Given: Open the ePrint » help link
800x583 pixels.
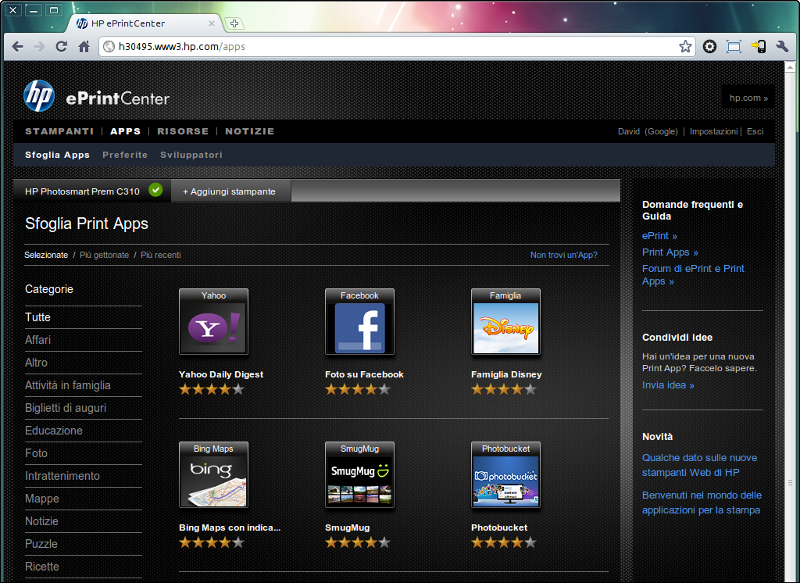Looking at the screenshot, I should (x=660, y=236).
